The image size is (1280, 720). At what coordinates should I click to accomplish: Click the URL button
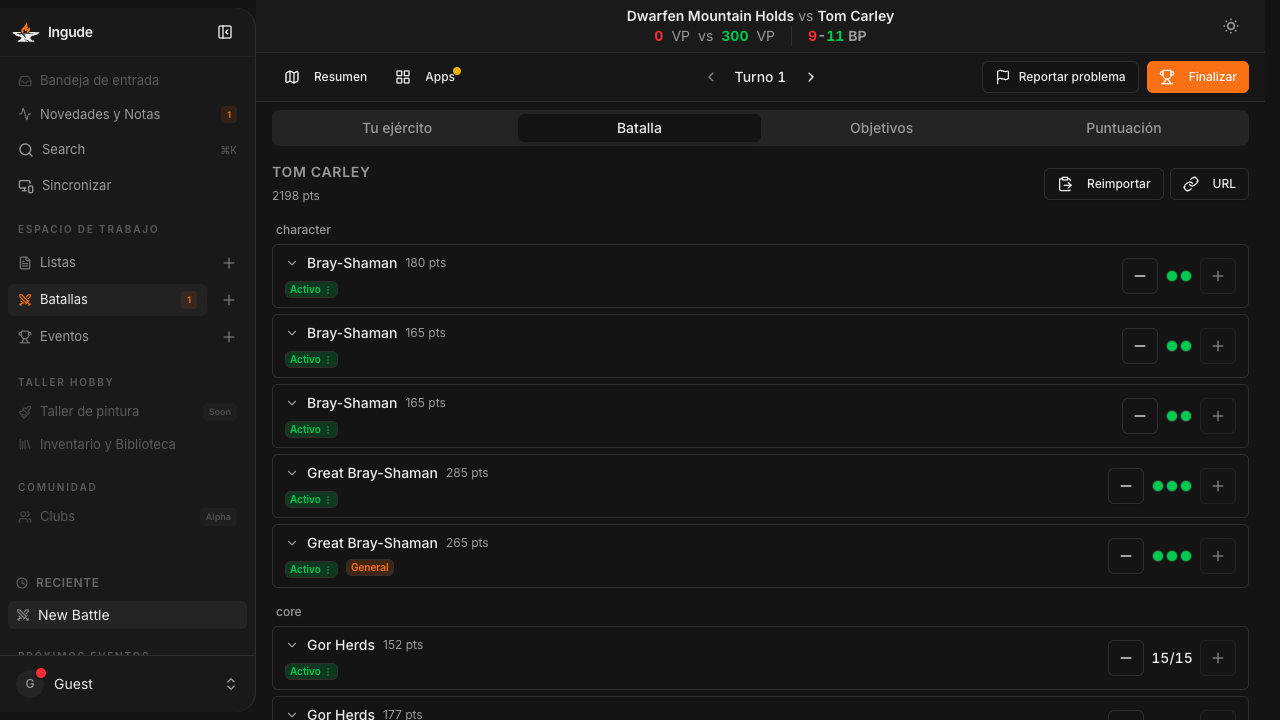[x=1209, y=184]
